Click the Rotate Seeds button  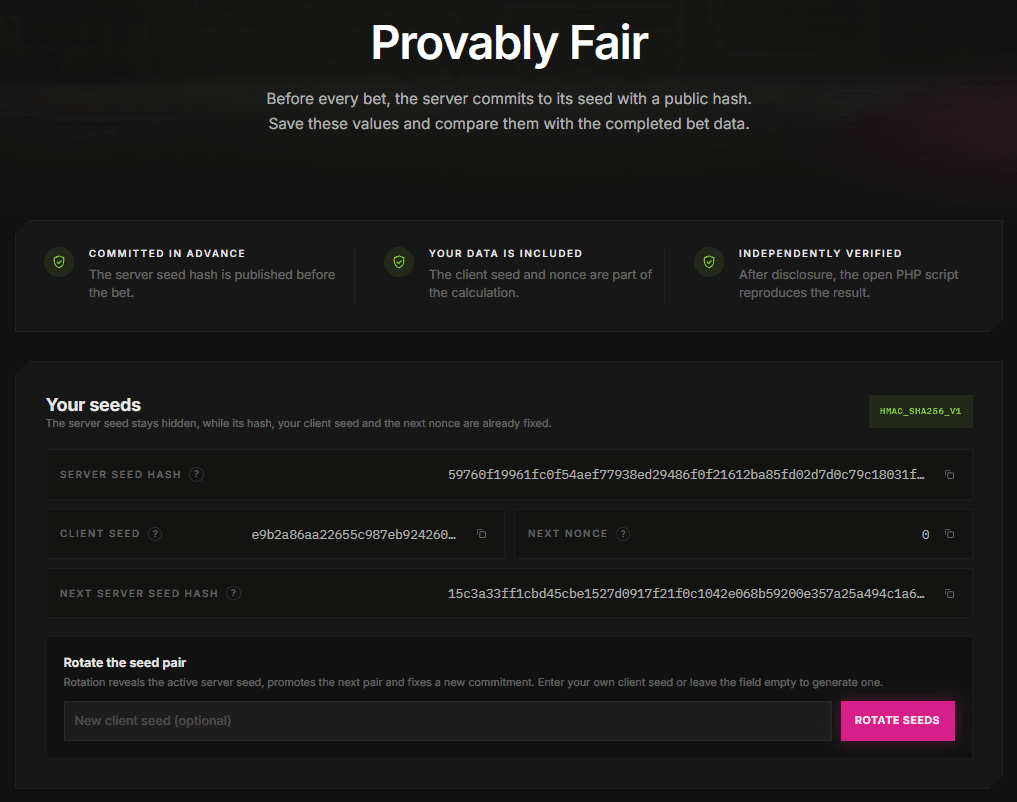[897, 720]
